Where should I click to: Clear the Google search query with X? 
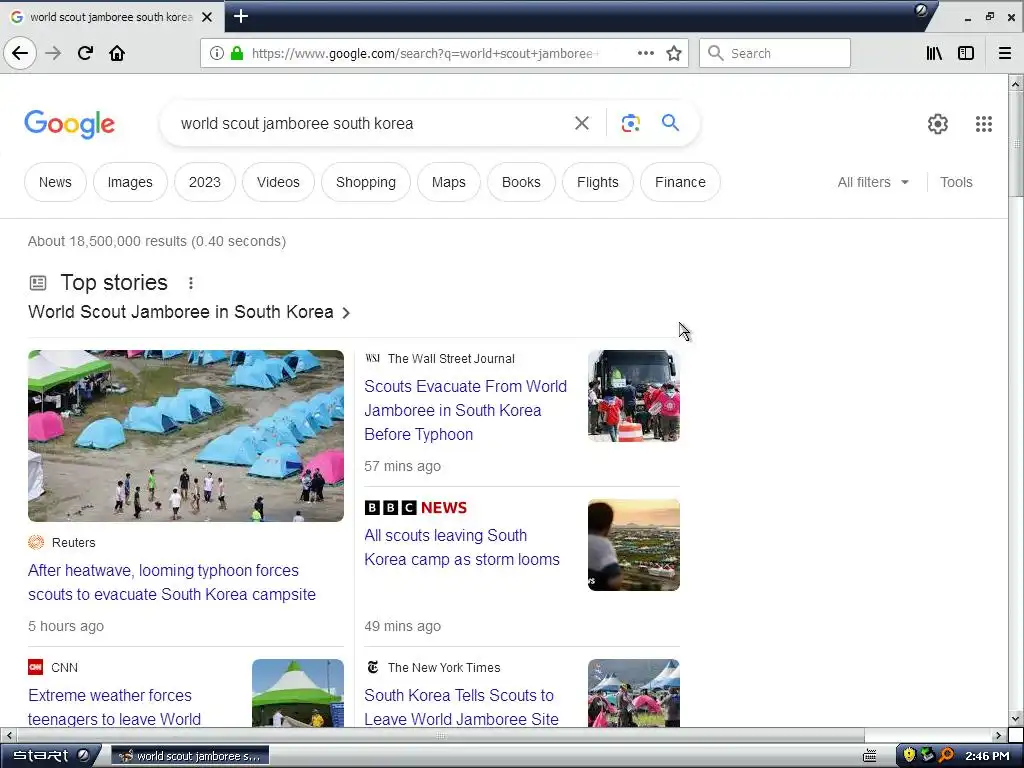[582, 123]
